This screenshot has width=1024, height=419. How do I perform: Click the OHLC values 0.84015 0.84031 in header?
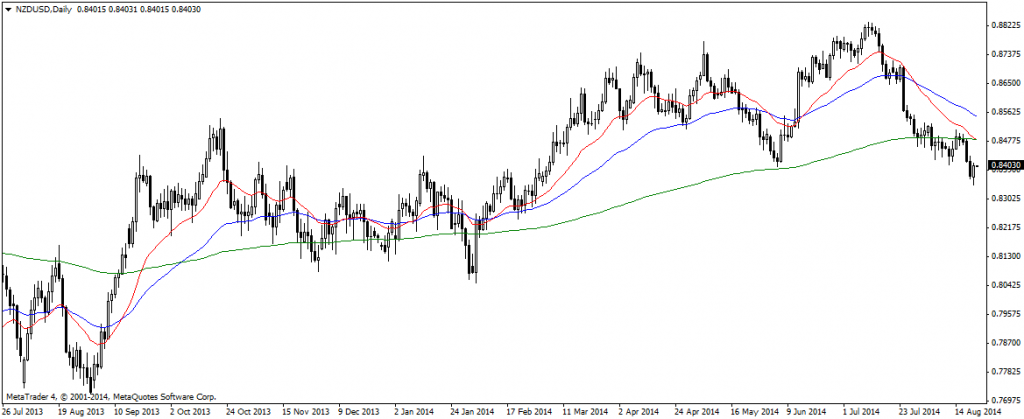(115, 9)
